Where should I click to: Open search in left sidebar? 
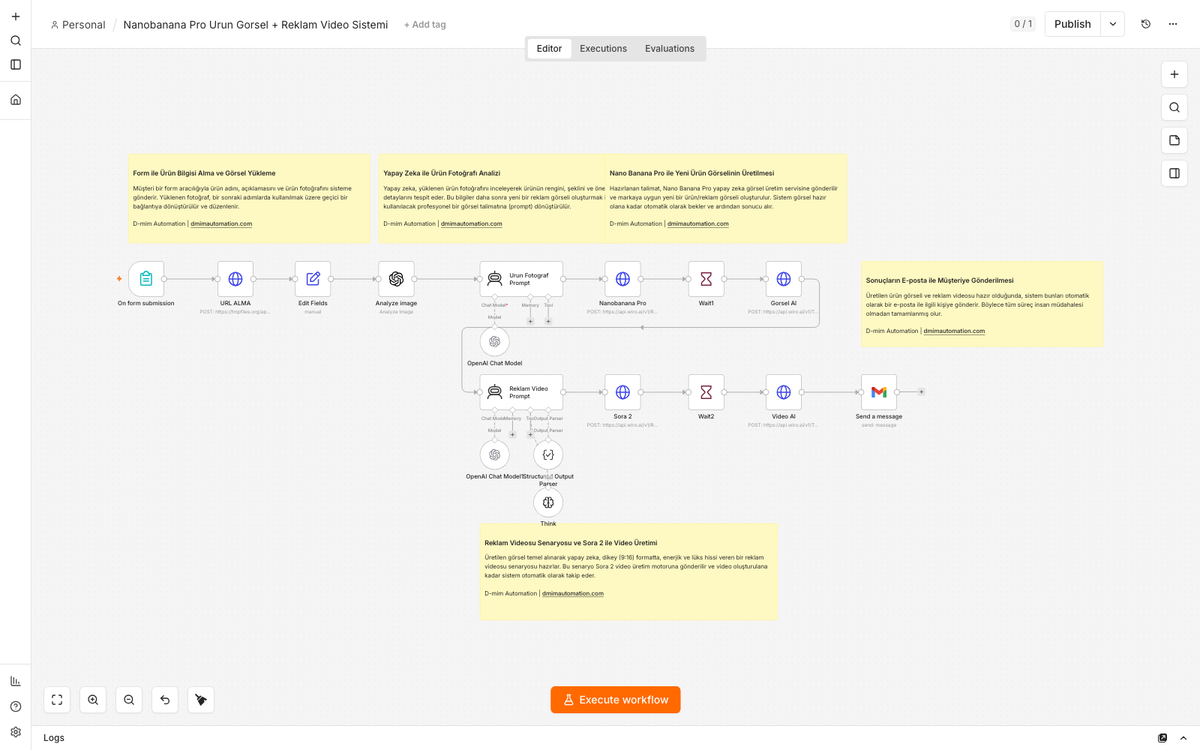15,40
